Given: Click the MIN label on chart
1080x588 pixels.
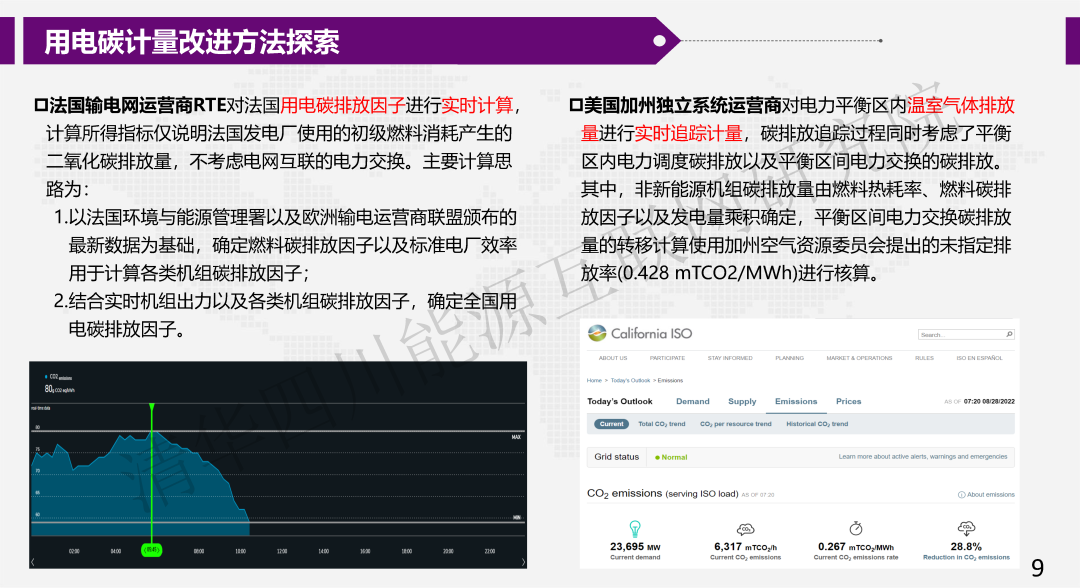Looking at the screenshot, I should [517, 517].
